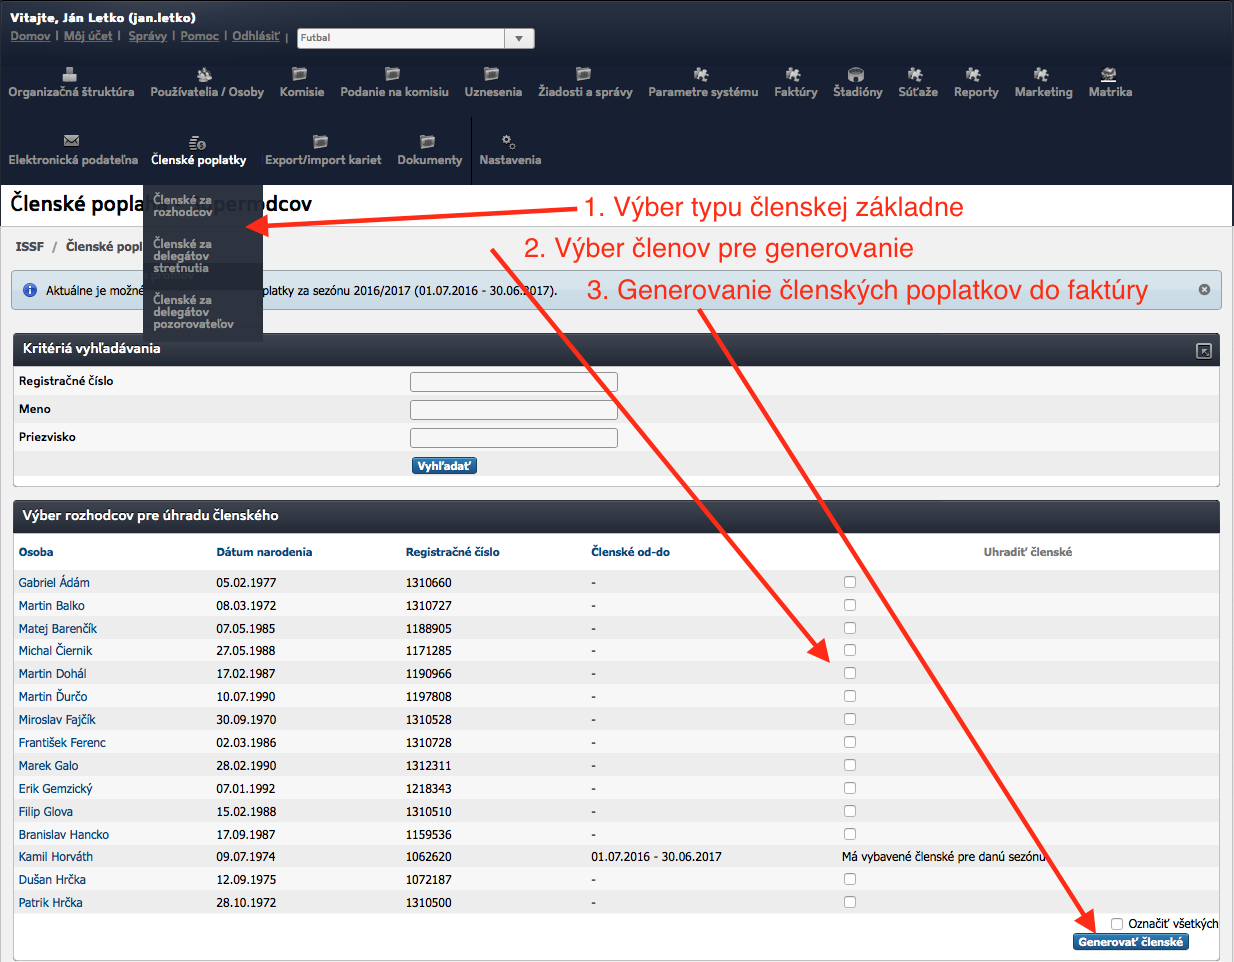1234x962 pixels.
Task: Open the Reporty icon
Action: click(974, 75)
